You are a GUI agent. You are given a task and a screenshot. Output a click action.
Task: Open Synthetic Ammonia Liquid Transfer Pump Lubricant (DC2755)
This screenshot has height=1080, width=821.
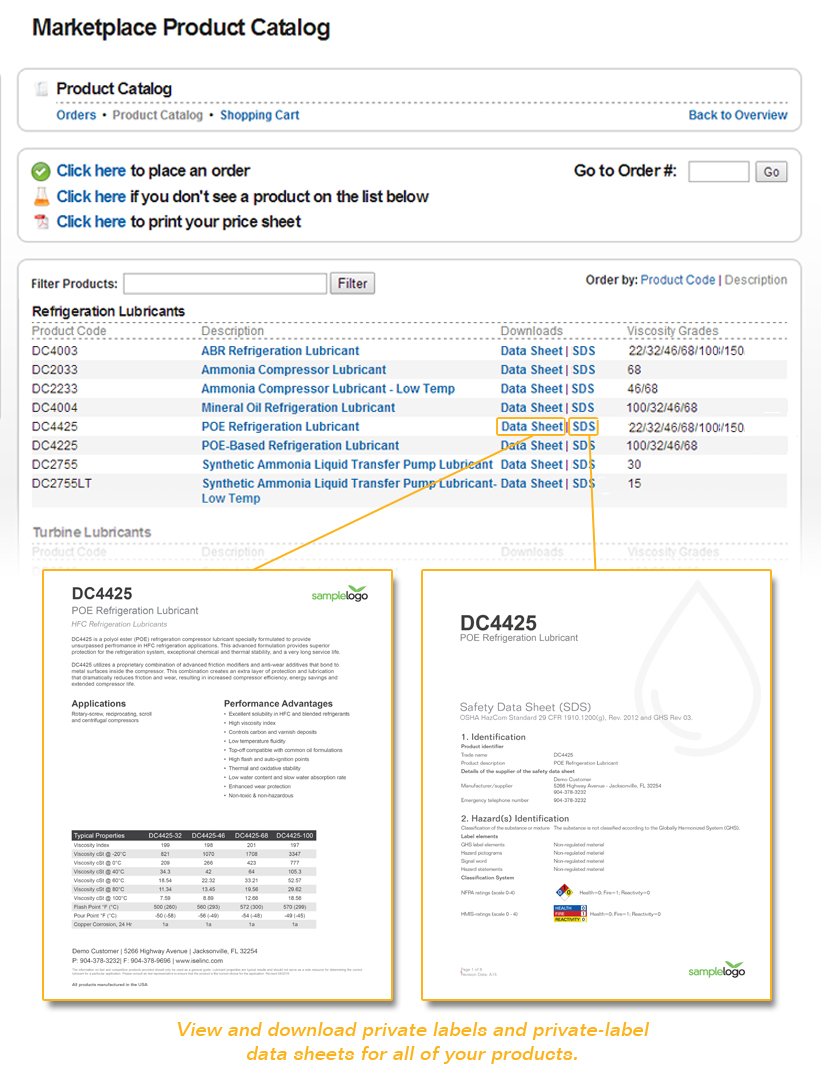click(x=347, y=465)
